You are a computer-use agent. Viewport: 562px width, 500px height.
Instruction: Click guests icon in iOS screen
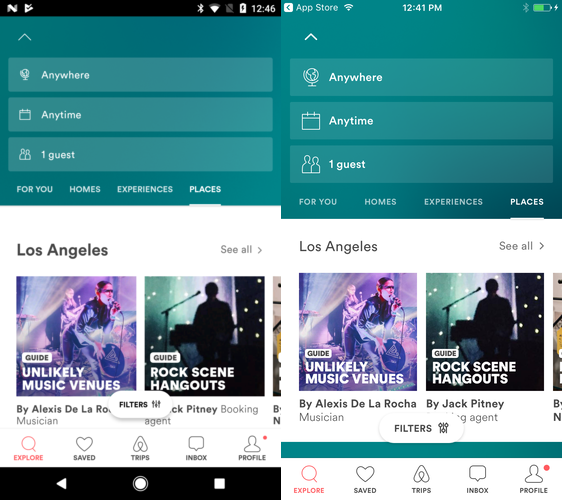pos(311,164)
